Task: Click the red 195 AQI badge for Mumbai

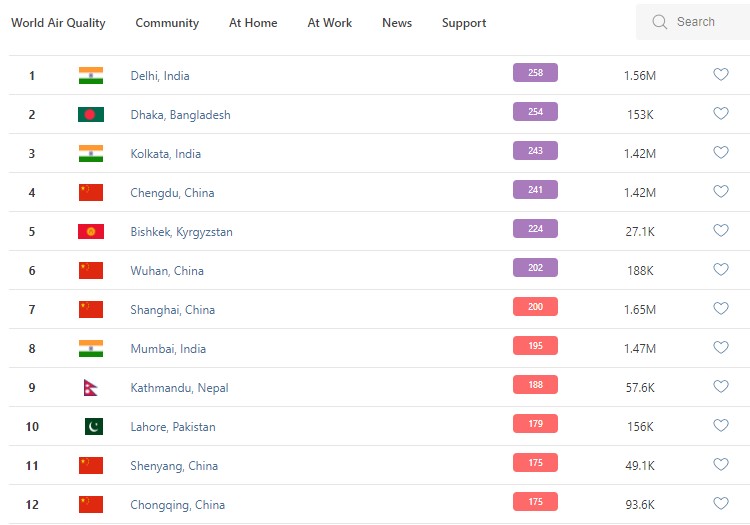Action: 535,346
